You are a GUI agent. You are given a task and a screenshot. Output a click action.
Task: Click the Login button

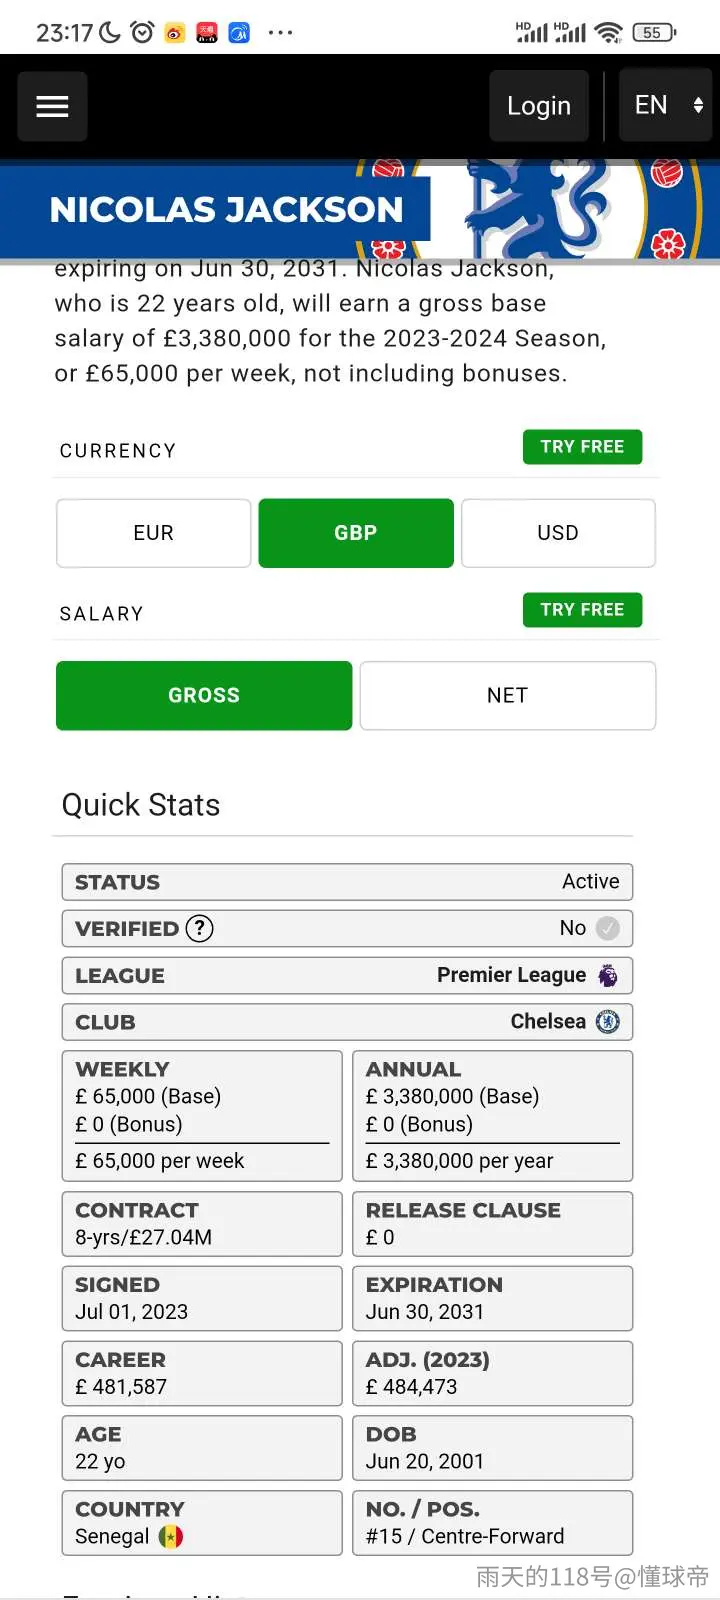tap(539, 105)
